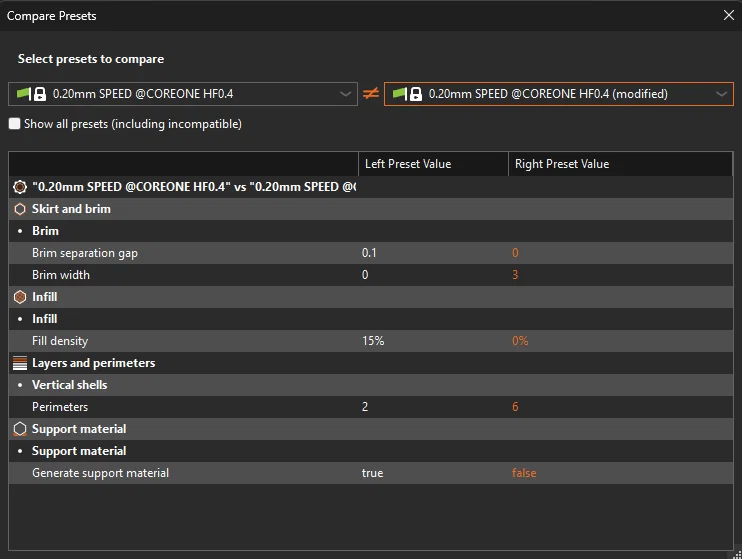Click the Brim width label

click(61, 275)
